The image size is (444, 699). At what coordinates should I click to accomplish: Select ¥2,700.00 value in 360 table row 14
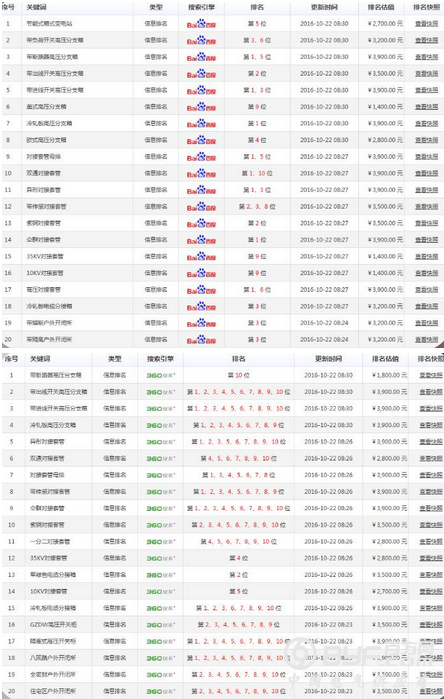[390, 592]
